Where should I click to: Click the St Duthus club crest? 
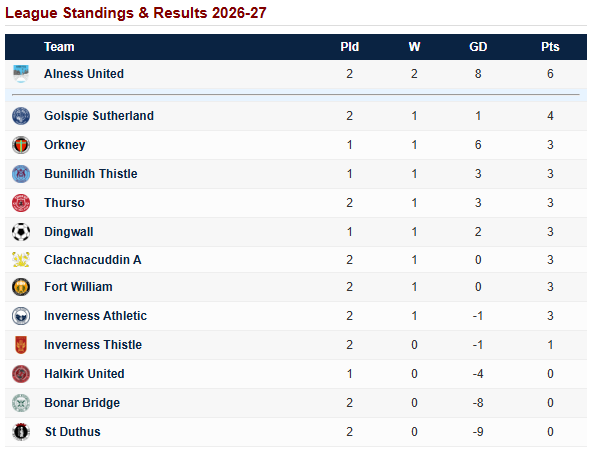tap(21, 432)
